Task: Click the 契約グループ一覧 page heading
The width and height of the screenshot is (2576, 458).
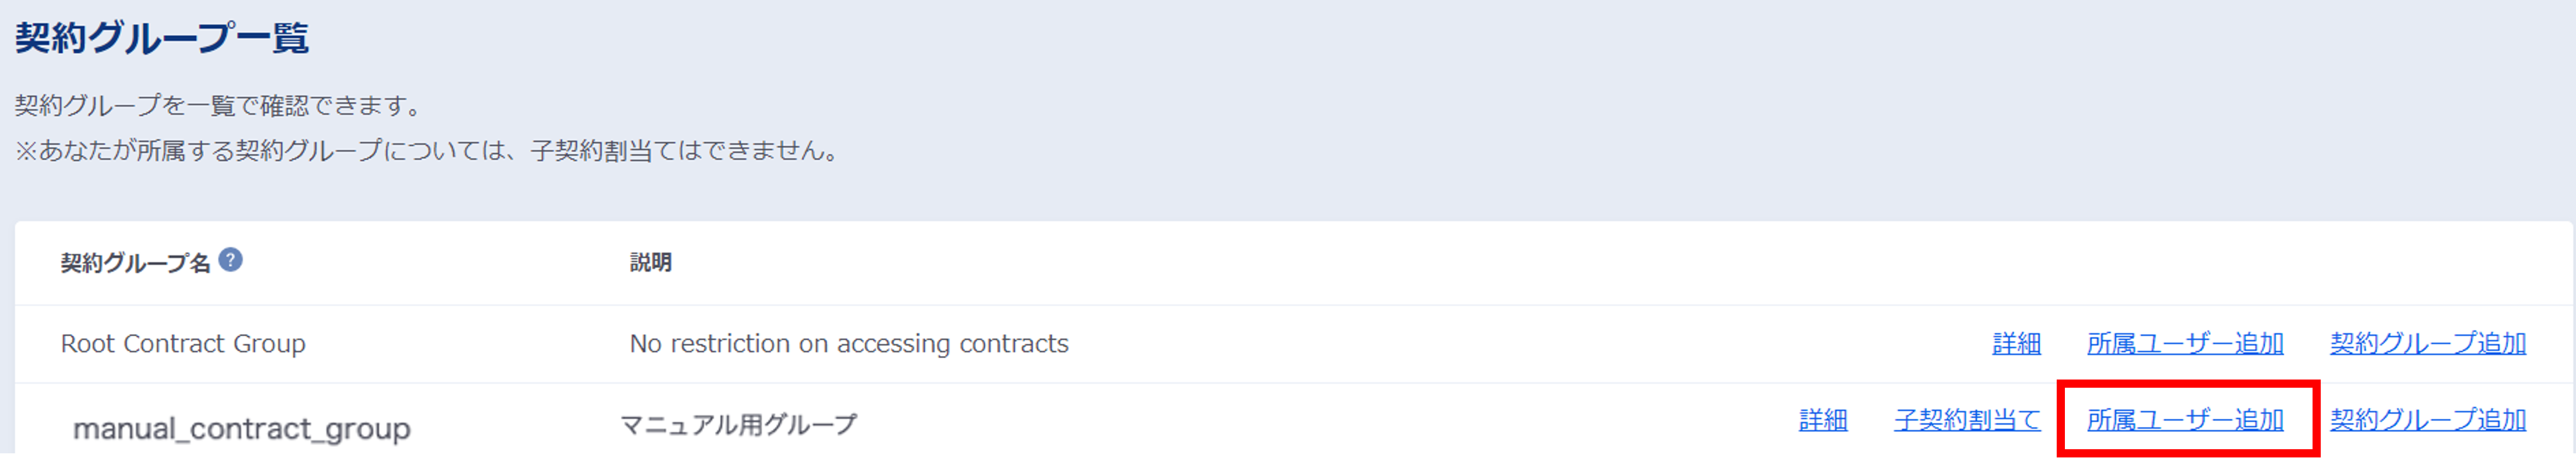Action: click(x=161, y=39)
